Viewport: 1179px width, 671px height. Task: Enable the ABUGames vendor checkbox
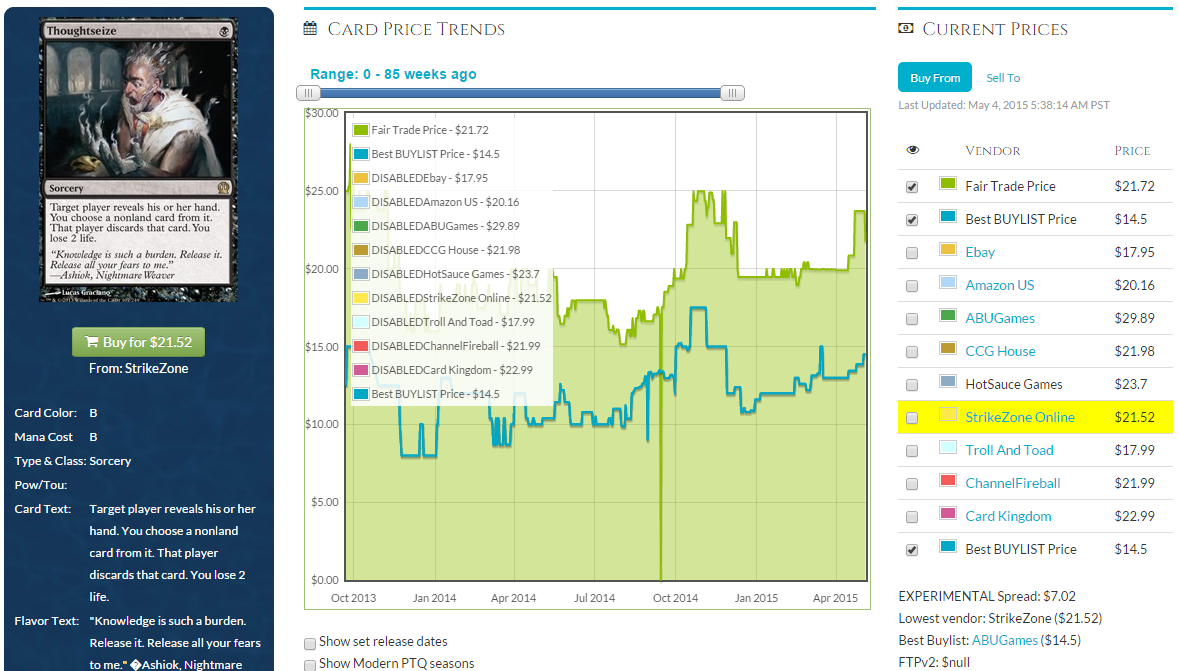point(912,319)
